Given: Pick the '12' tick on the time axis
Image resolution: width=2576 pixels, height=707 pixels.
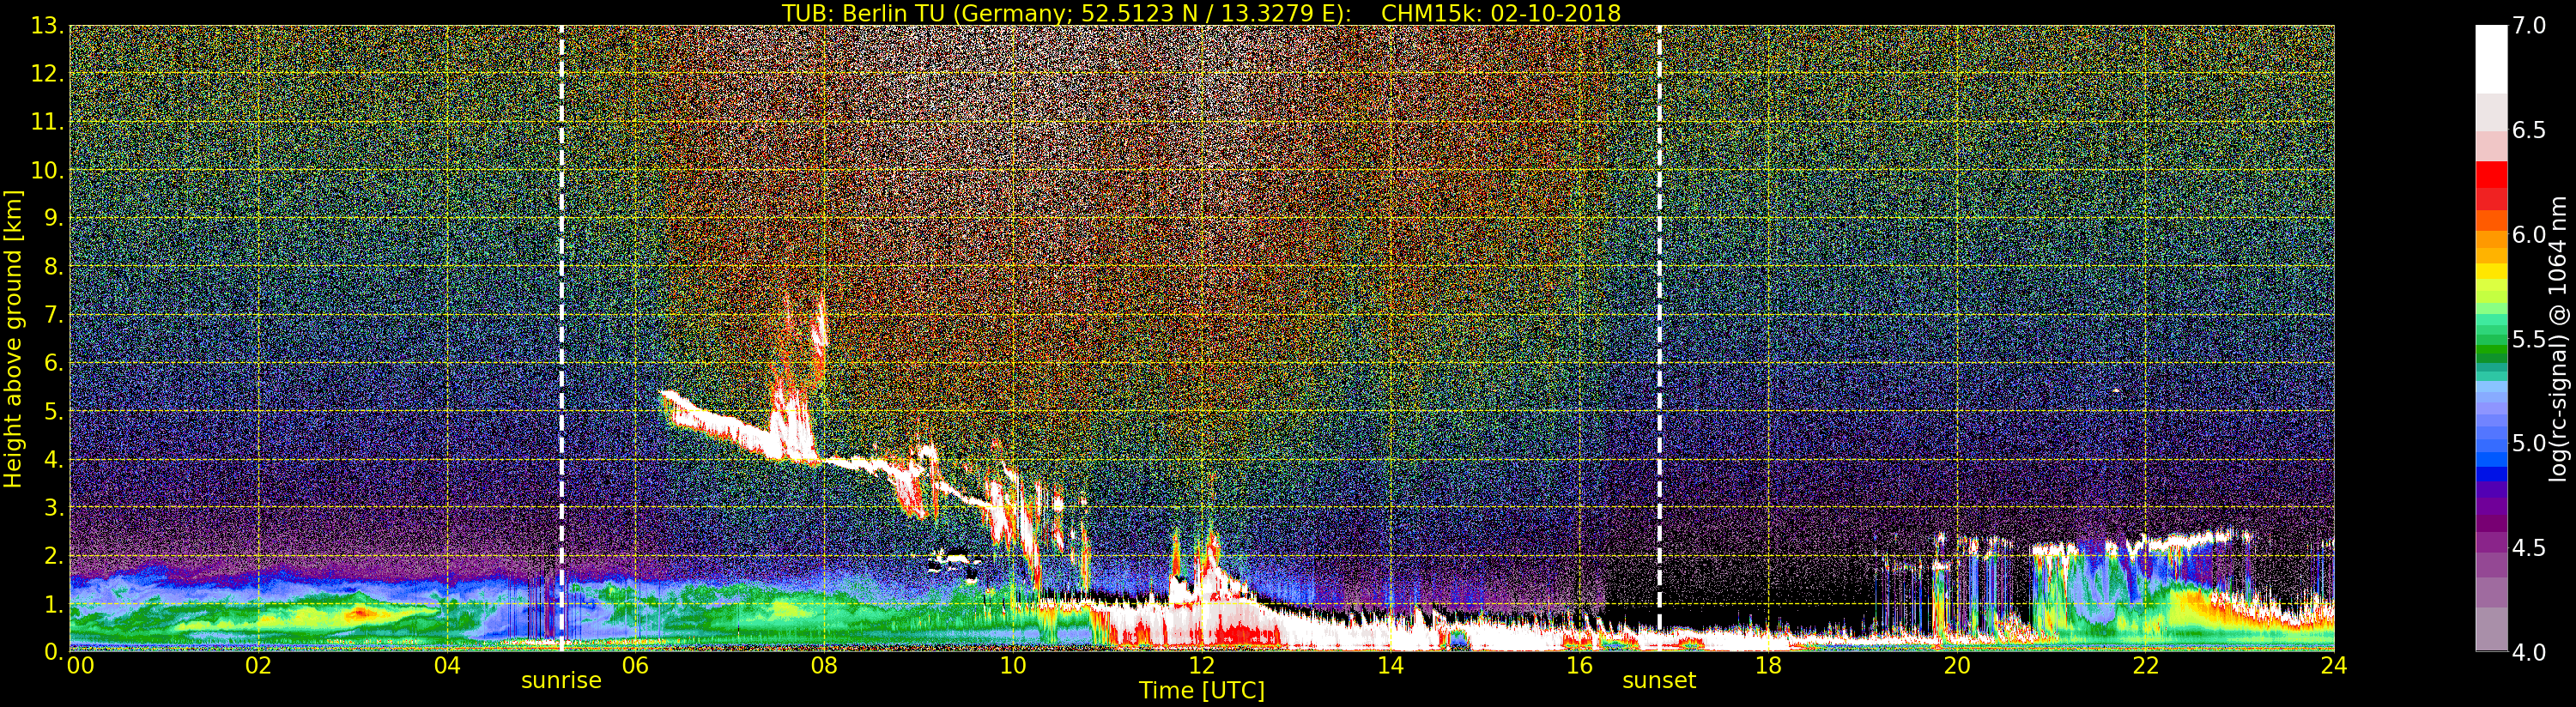Looking at the screenshot, I should [x=1202, y=665].
